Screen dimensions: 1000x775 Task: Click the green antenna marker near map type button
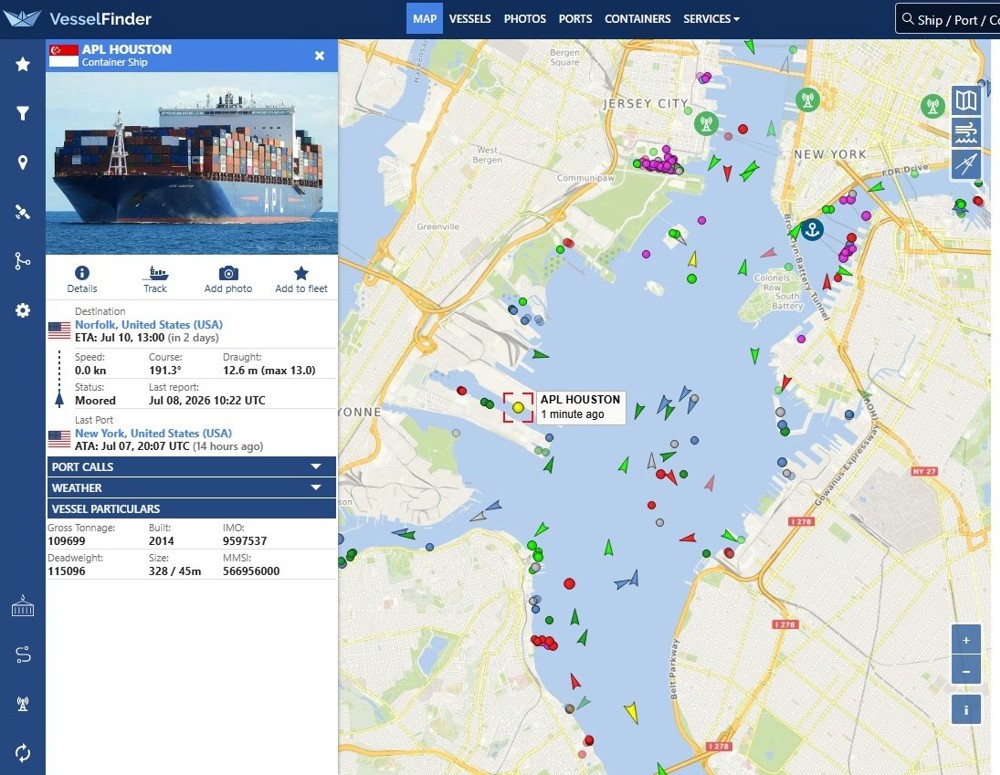pyautogui.click(x=932, y=105)
